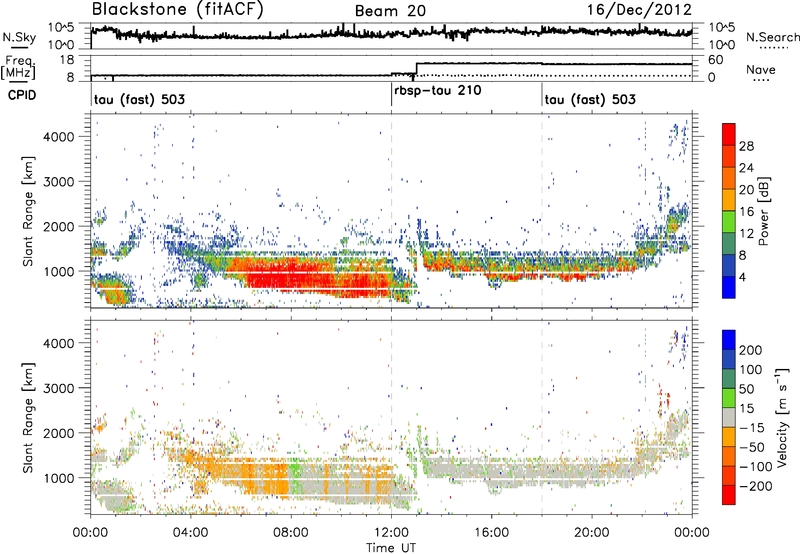Click the 12:00 time axis tick label

pos(391,533)
